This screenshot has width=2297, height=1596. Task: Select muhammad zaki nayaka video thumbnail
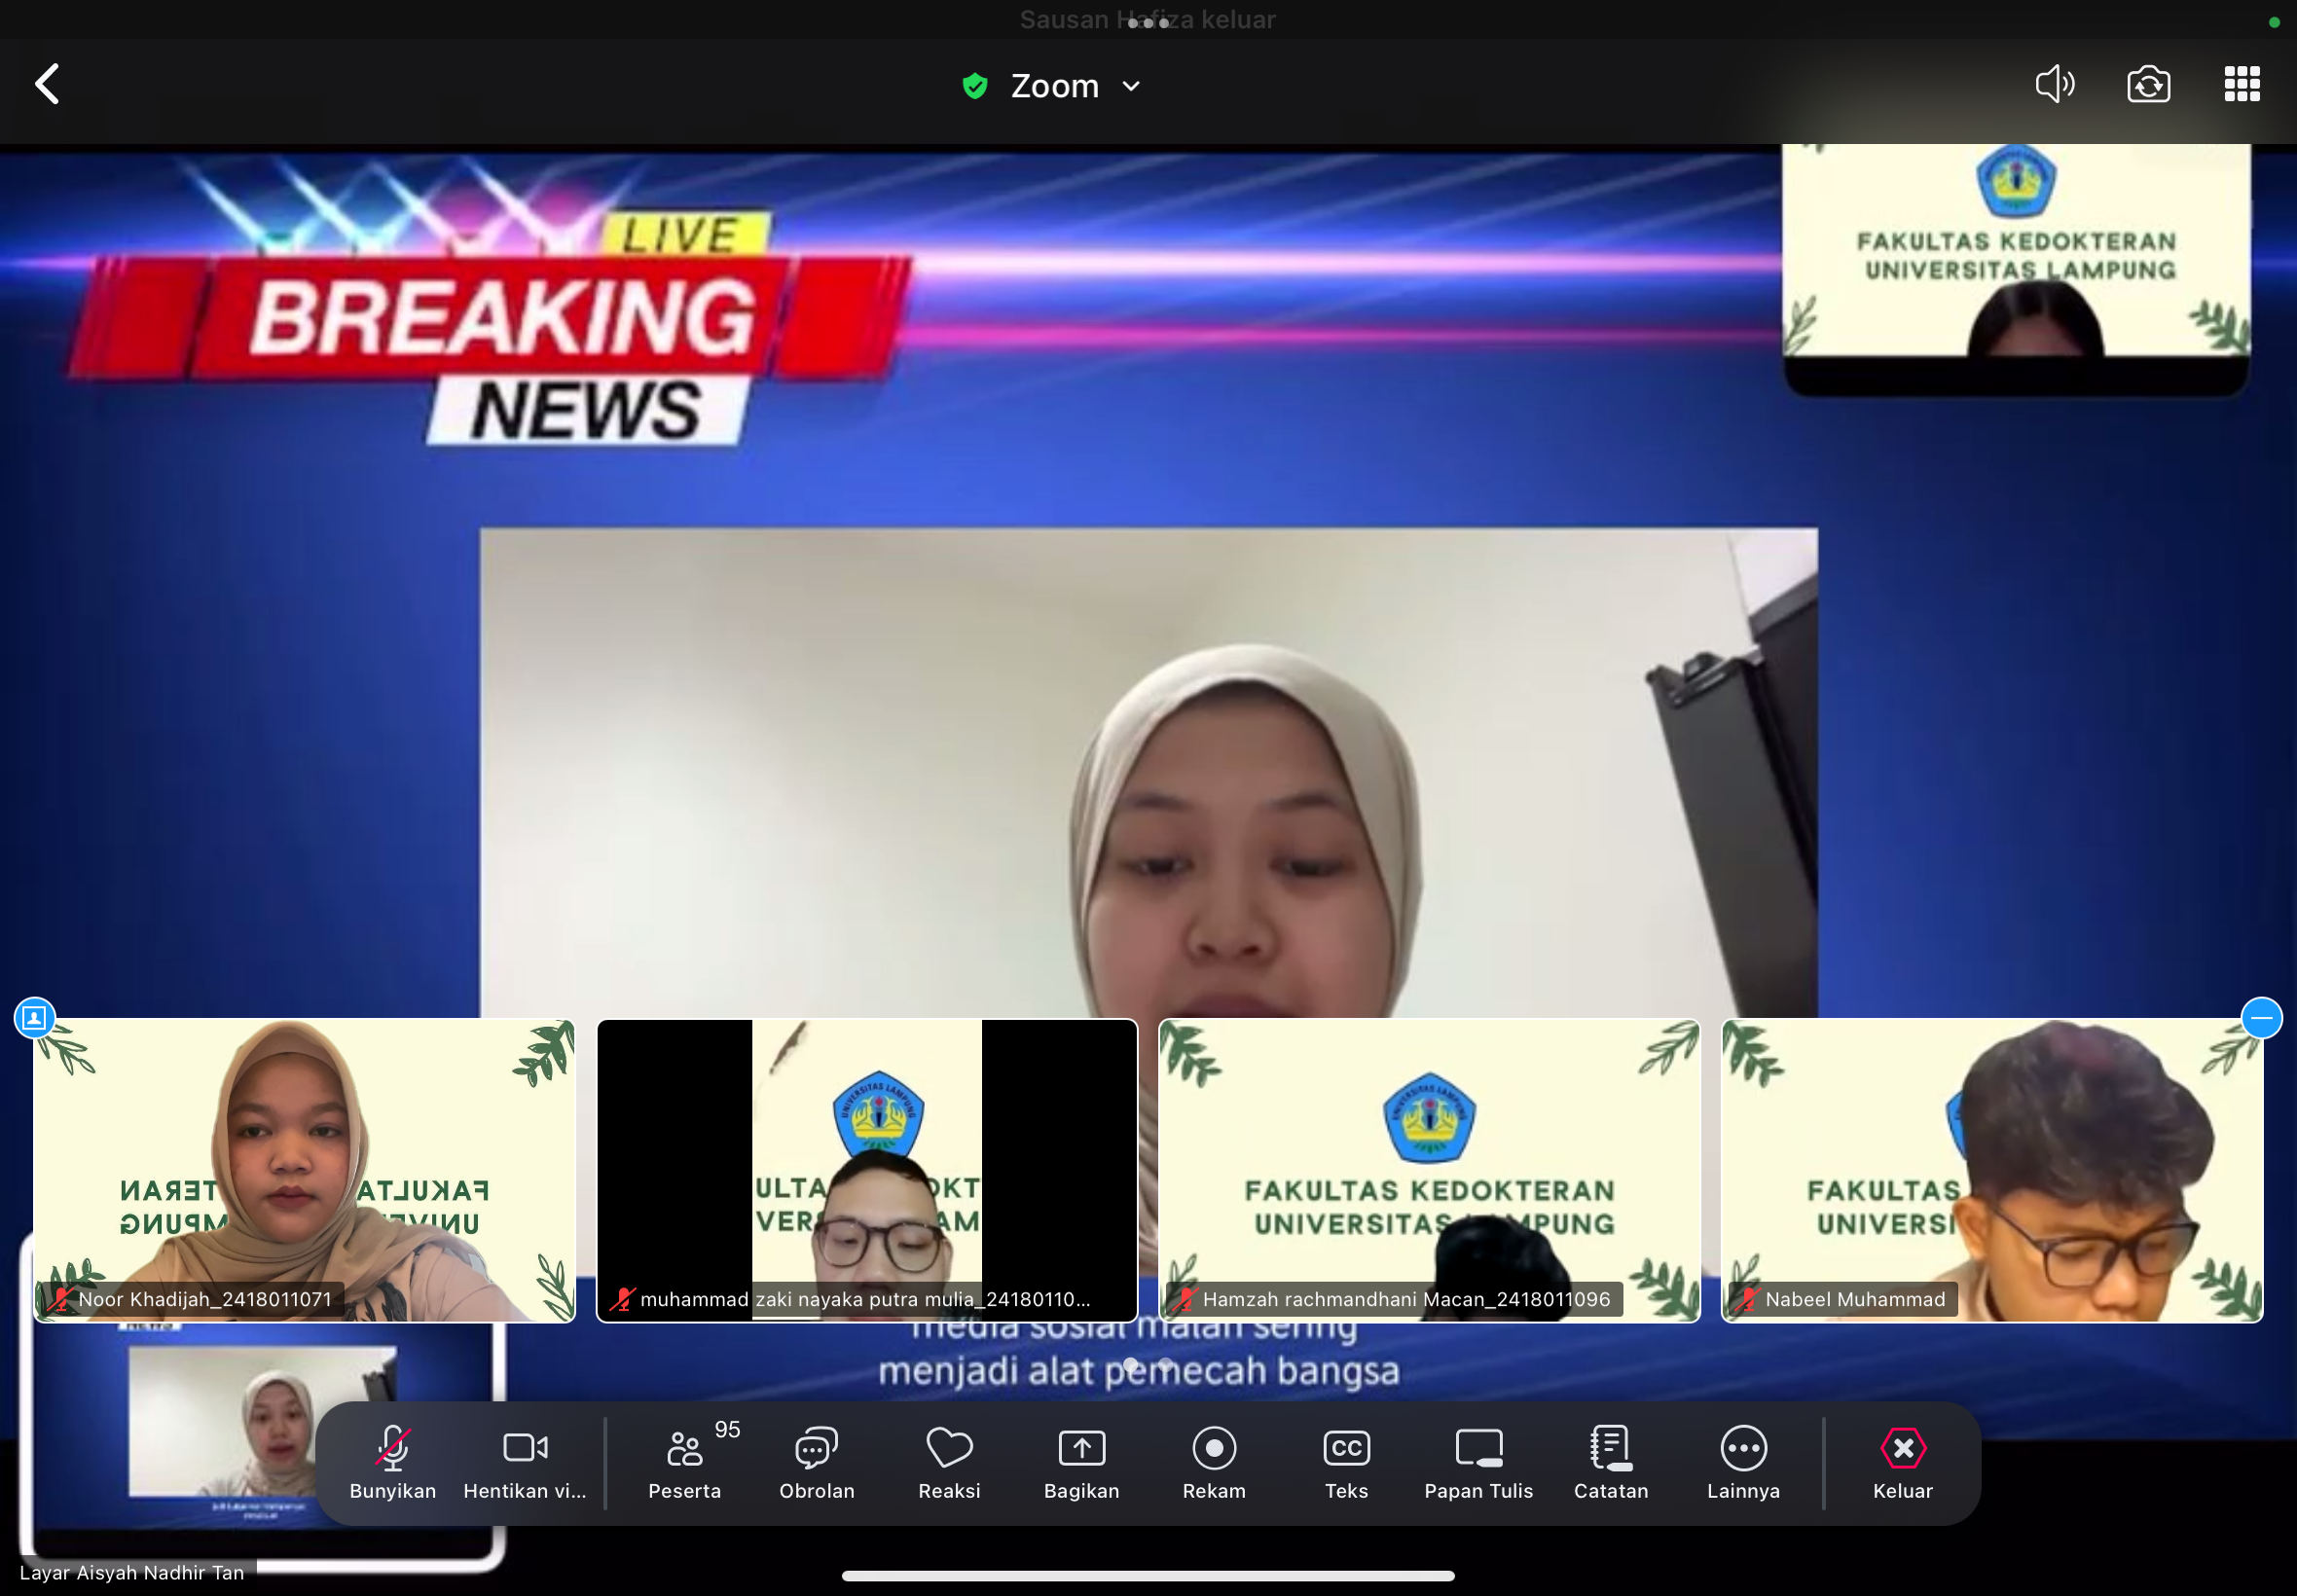point(867,1170)
